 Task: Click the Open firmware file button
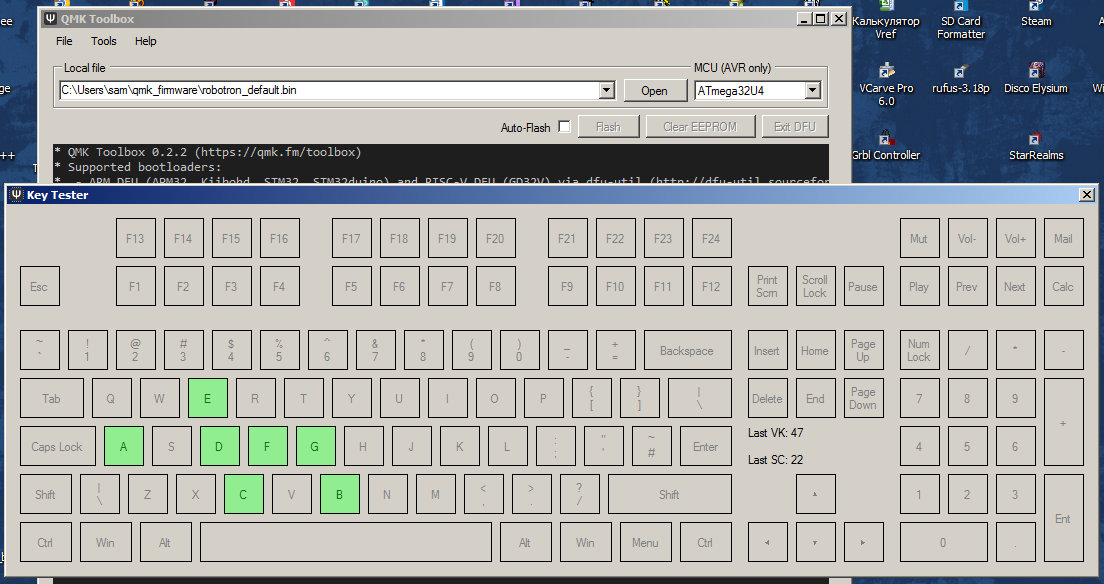pyautogui.click(x=655, y=90)
